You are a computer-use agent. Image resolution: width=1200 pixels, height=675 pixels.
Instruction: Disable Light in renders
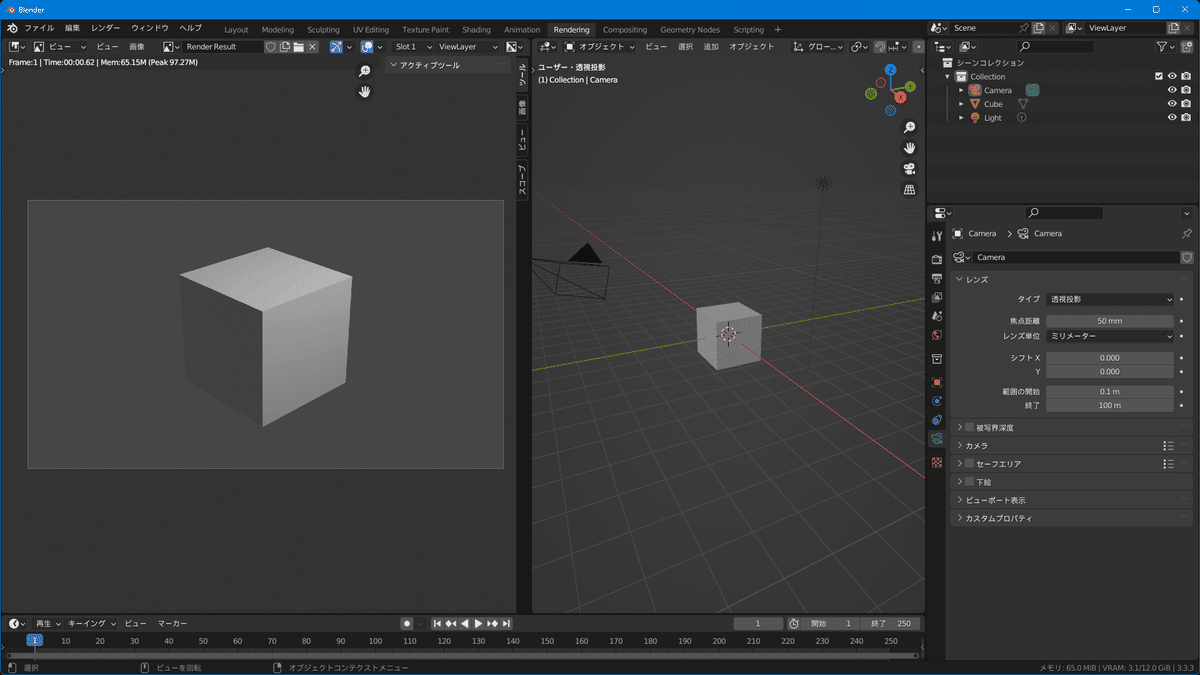click(1186, 118)
